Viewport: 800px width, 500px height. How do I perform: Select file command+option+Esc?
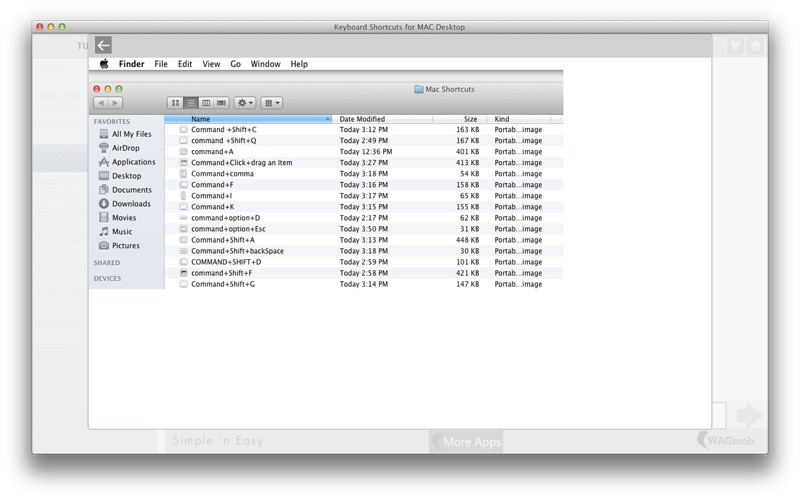(364, 229)
